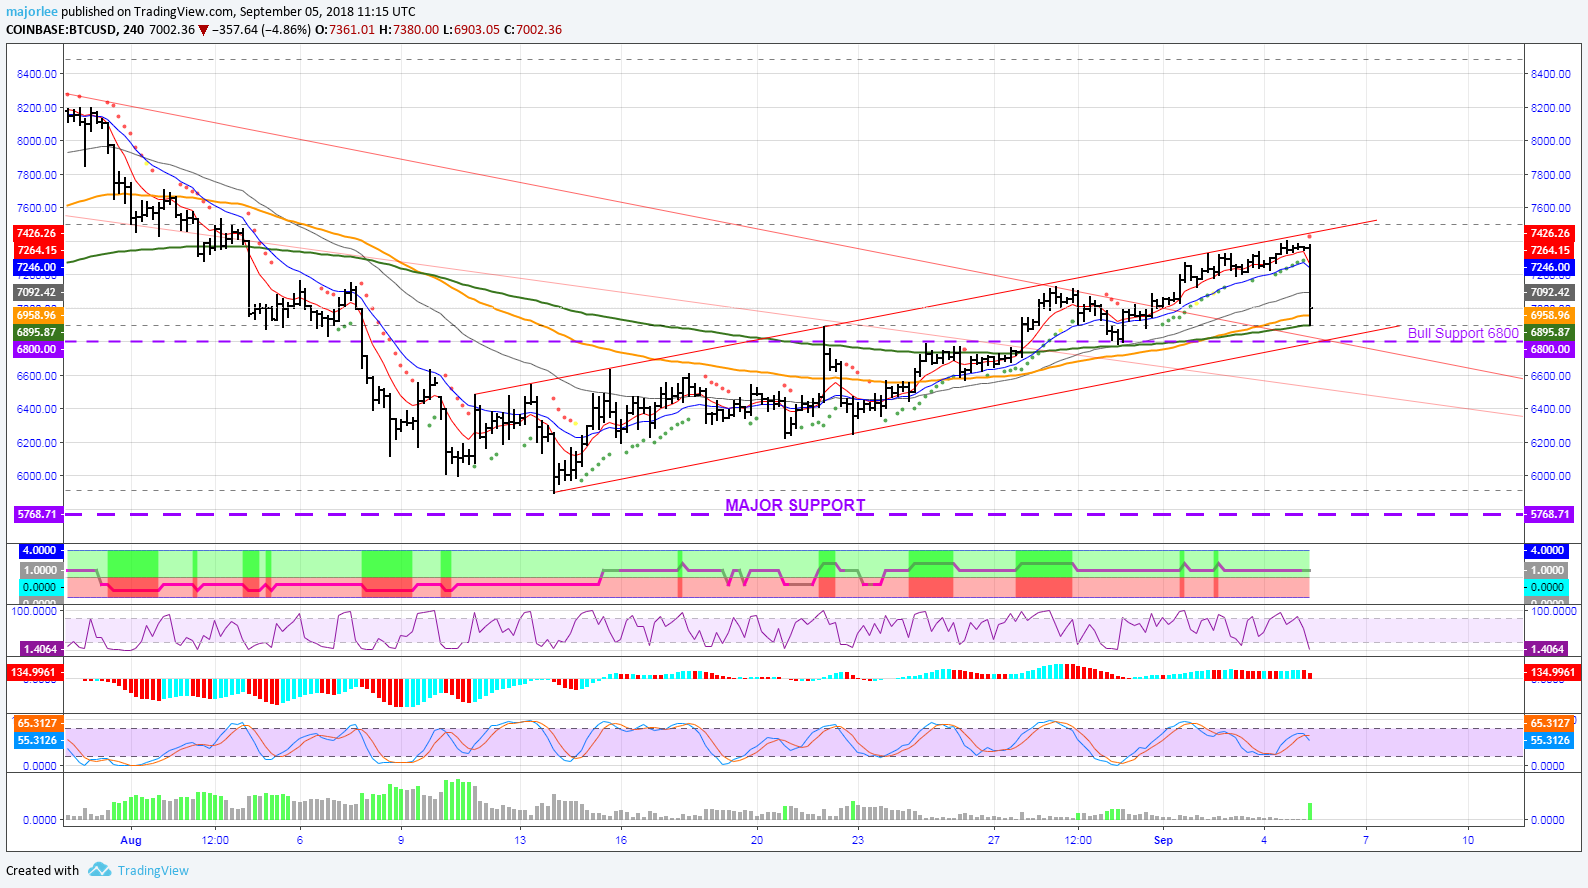Select the L:6903.05 low value
Screen dimensions: 1588x888
tap(471, 29)
